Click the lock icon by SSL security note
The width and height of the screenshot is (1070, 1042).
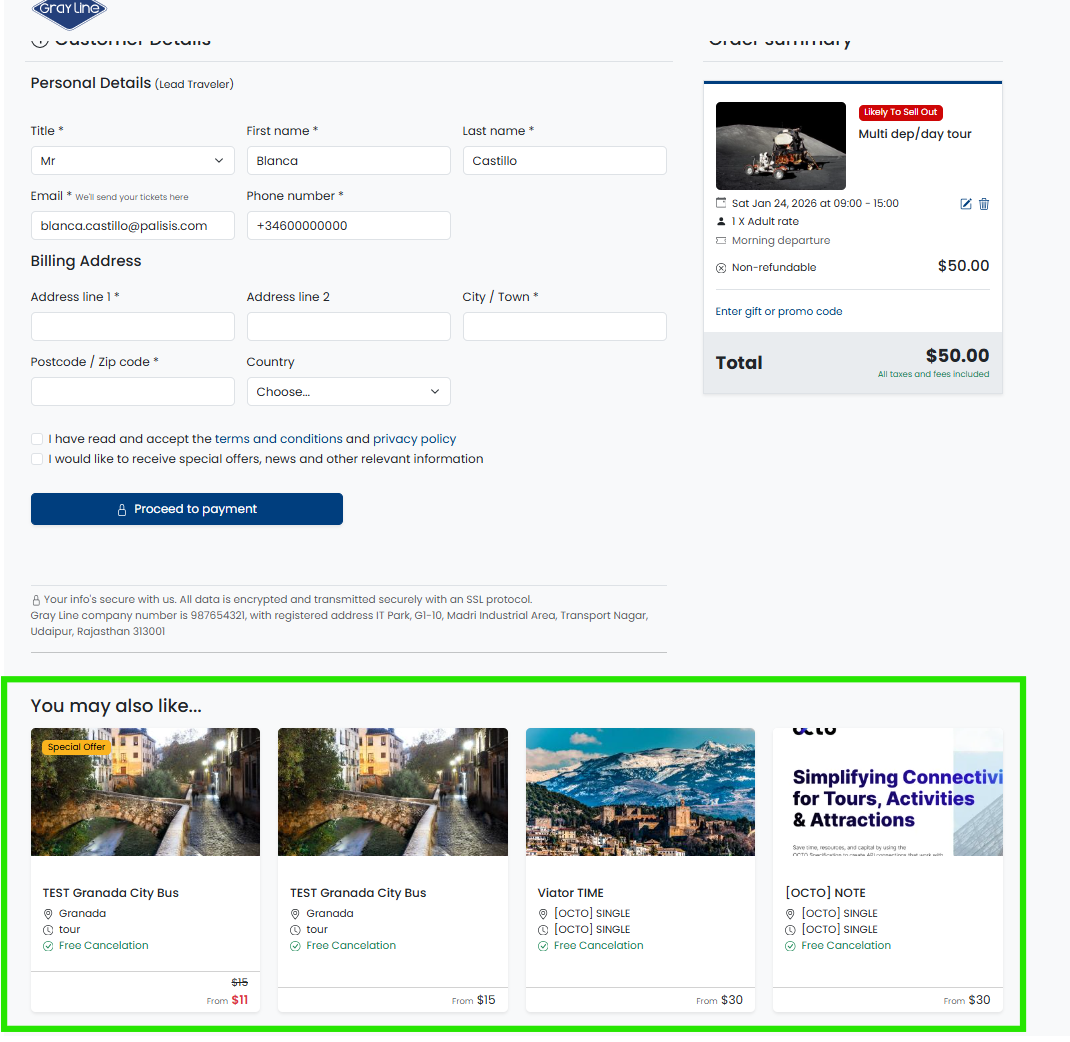point(36,600)
